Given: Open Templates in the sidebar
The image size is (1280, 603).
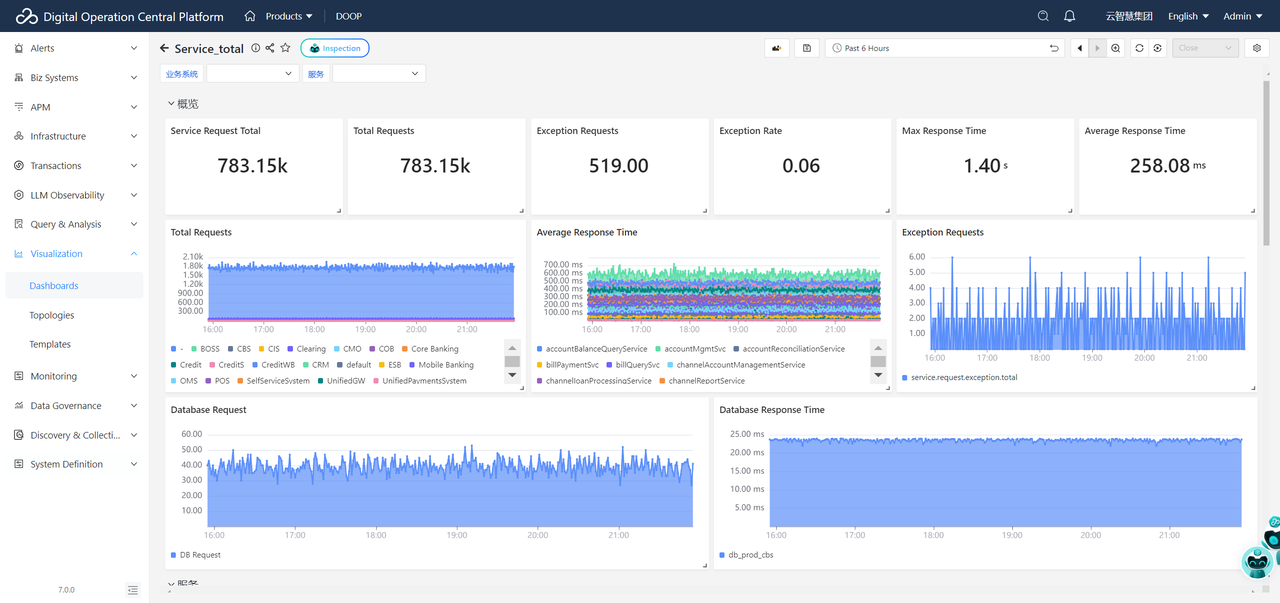Looking at the screenshot, I should [x=75, y=344].
